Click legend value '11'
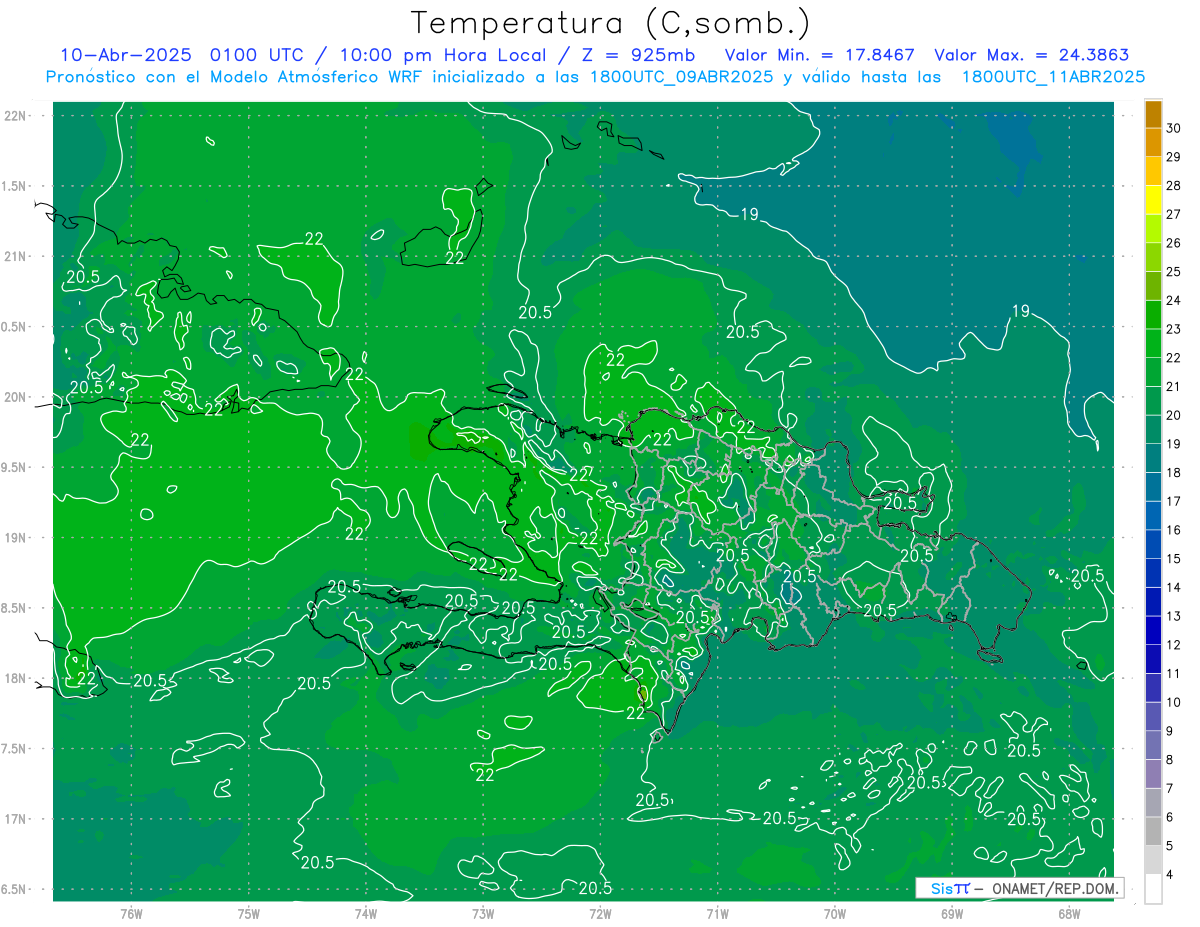Viewport: 1200px width, 927px height. click(1174, 674)
